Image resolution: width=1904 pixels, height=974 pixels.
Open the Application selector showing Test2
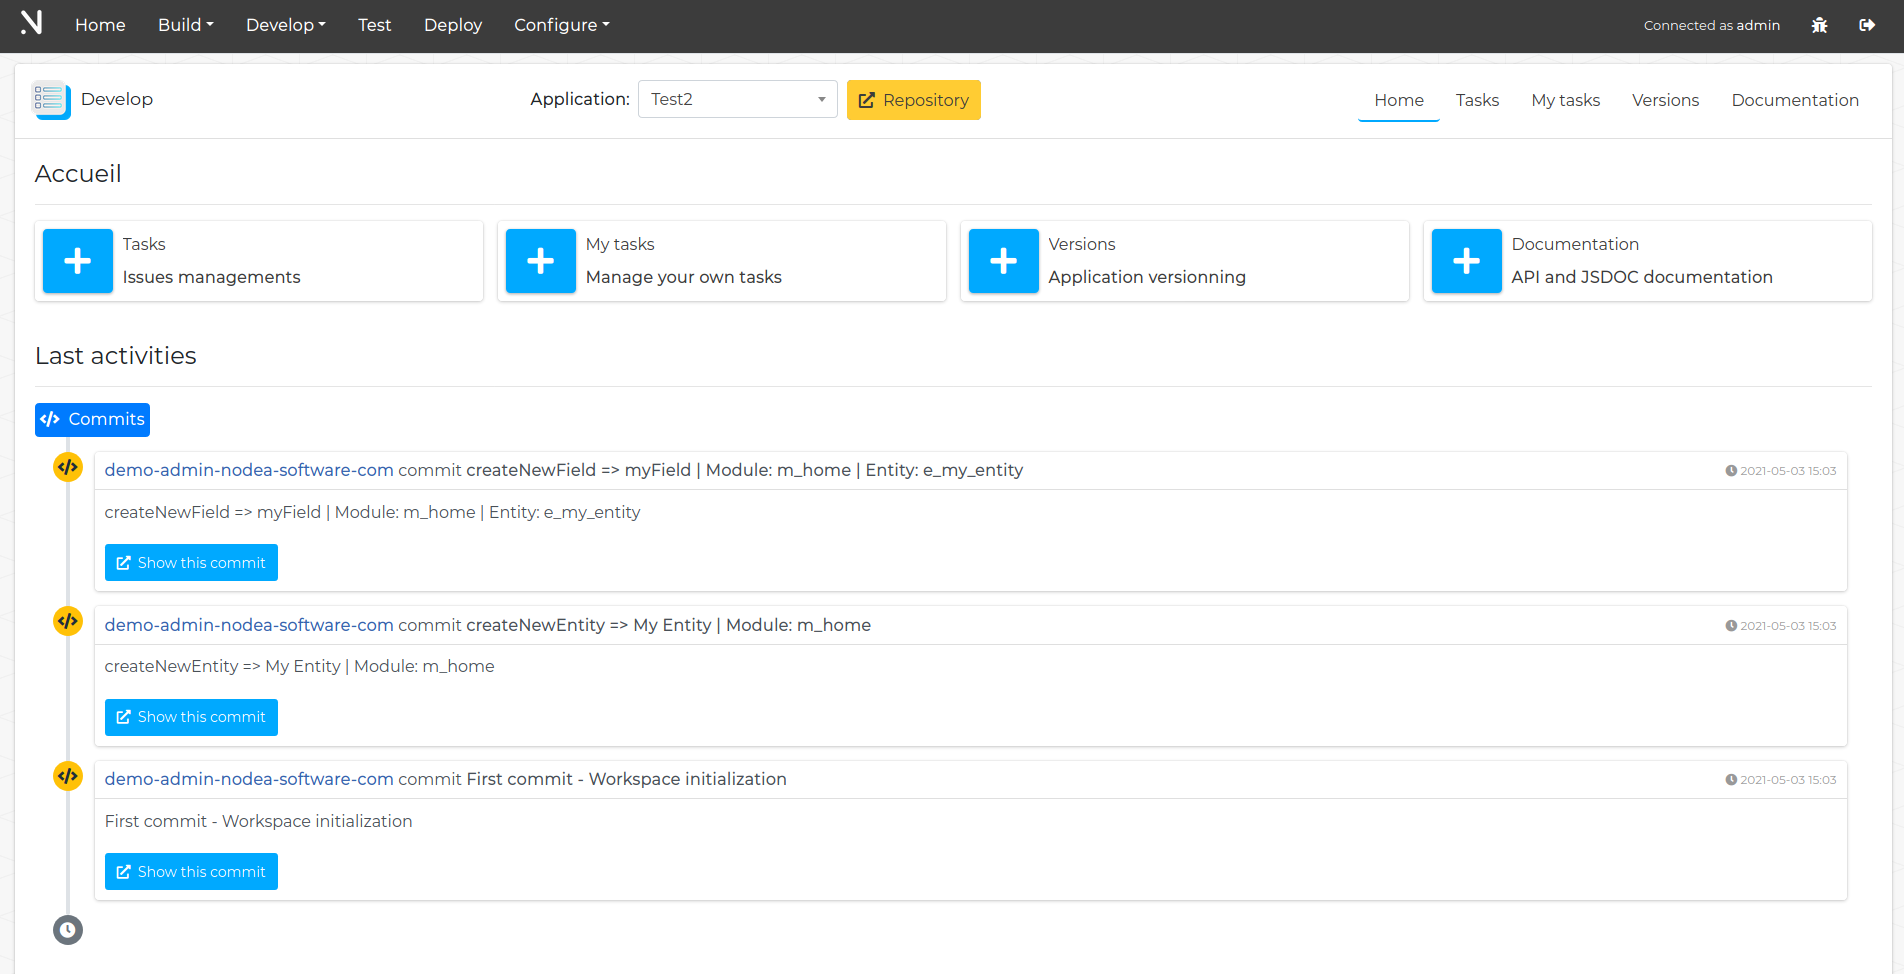[x=738, y=99]
